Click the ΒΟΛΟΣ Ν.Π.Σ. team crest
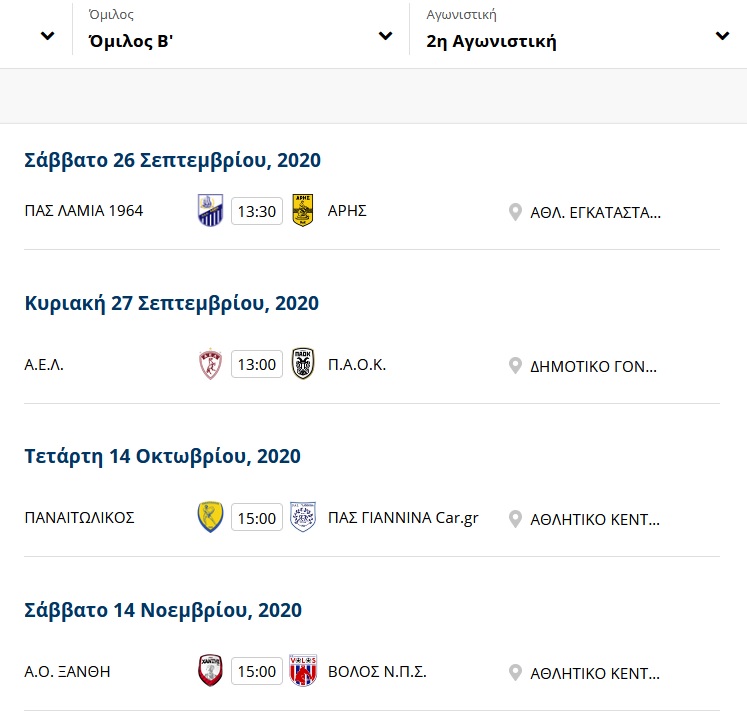The image size is (747, 711). [303, 670]
